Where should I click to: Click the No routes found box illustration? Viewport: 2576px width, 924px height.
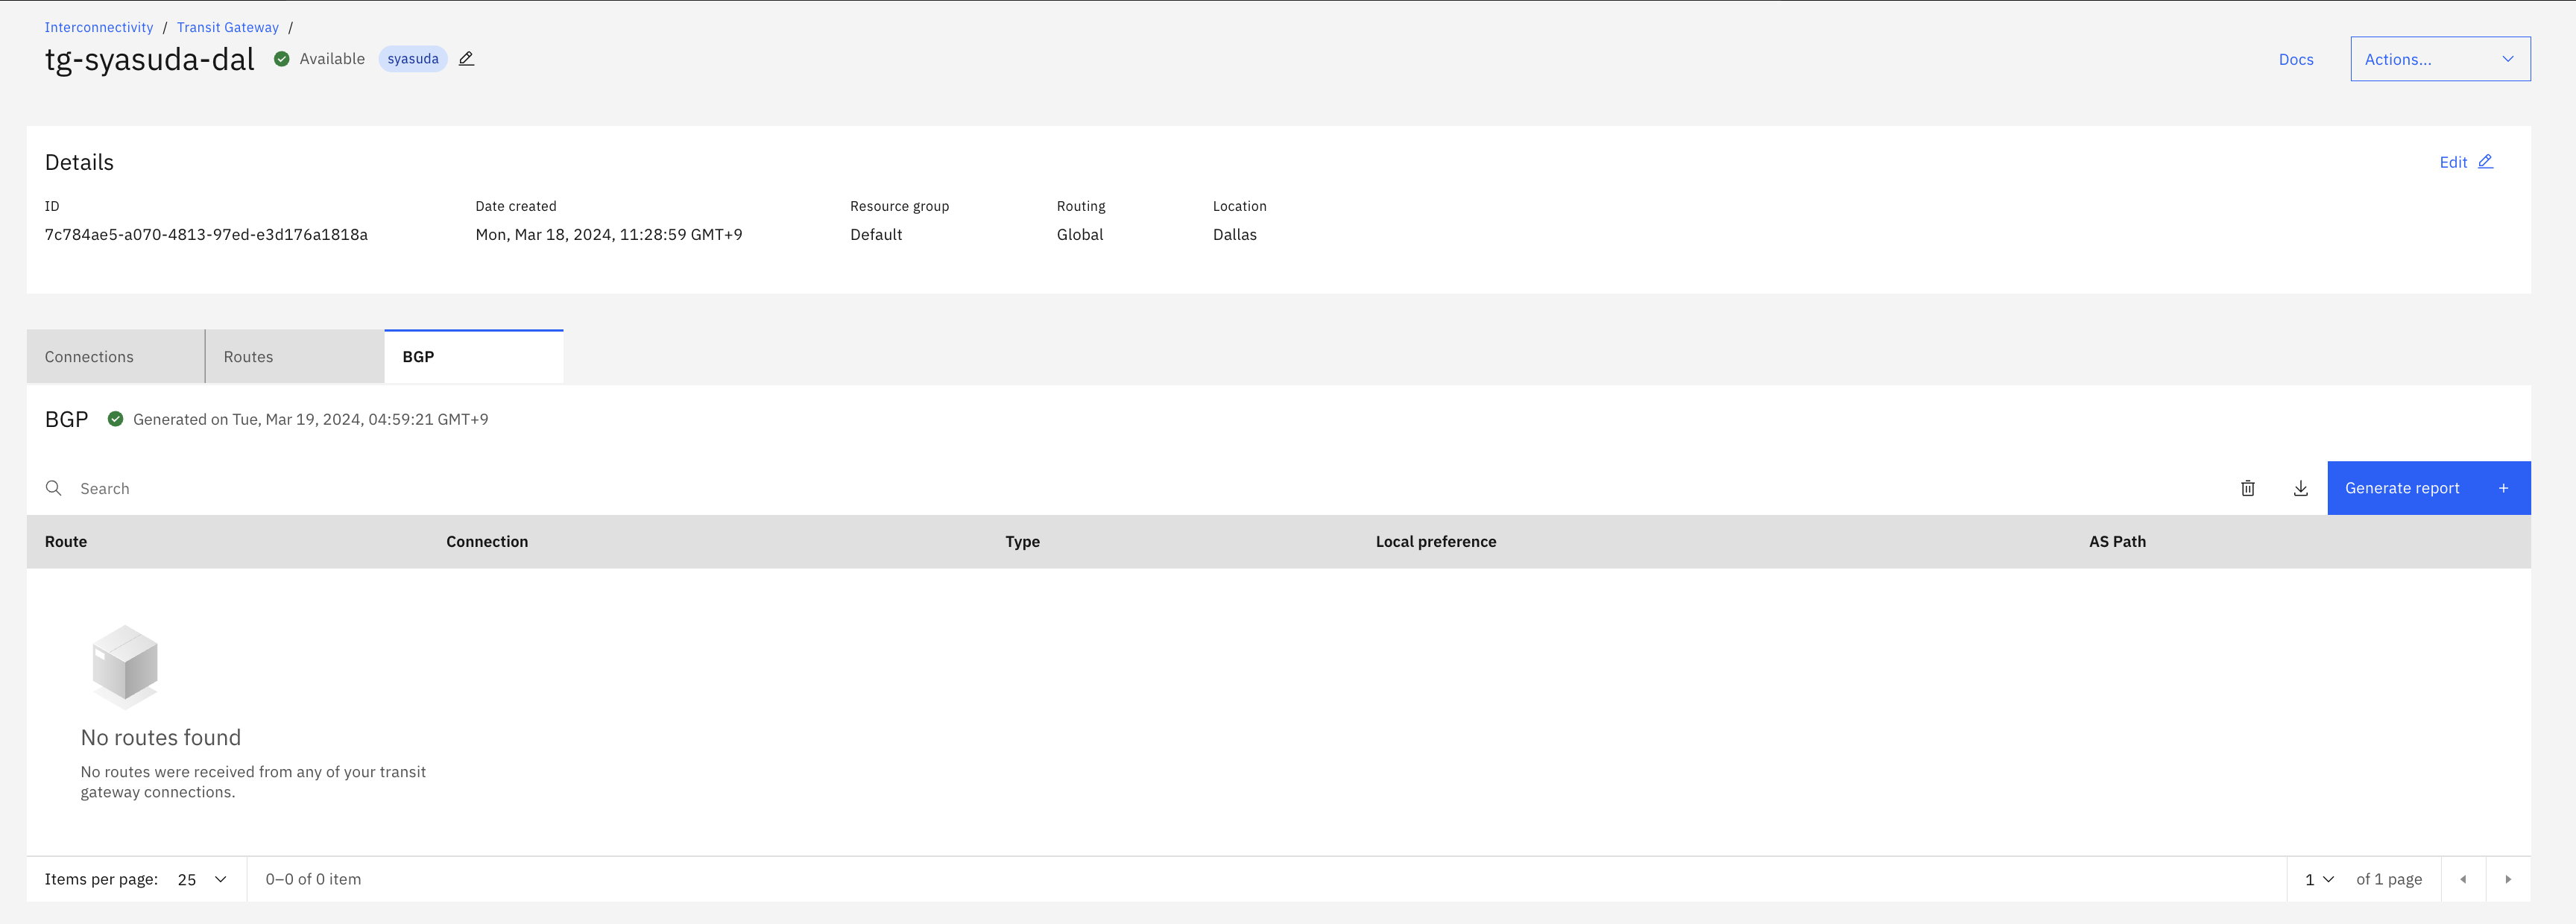point(125,666)
